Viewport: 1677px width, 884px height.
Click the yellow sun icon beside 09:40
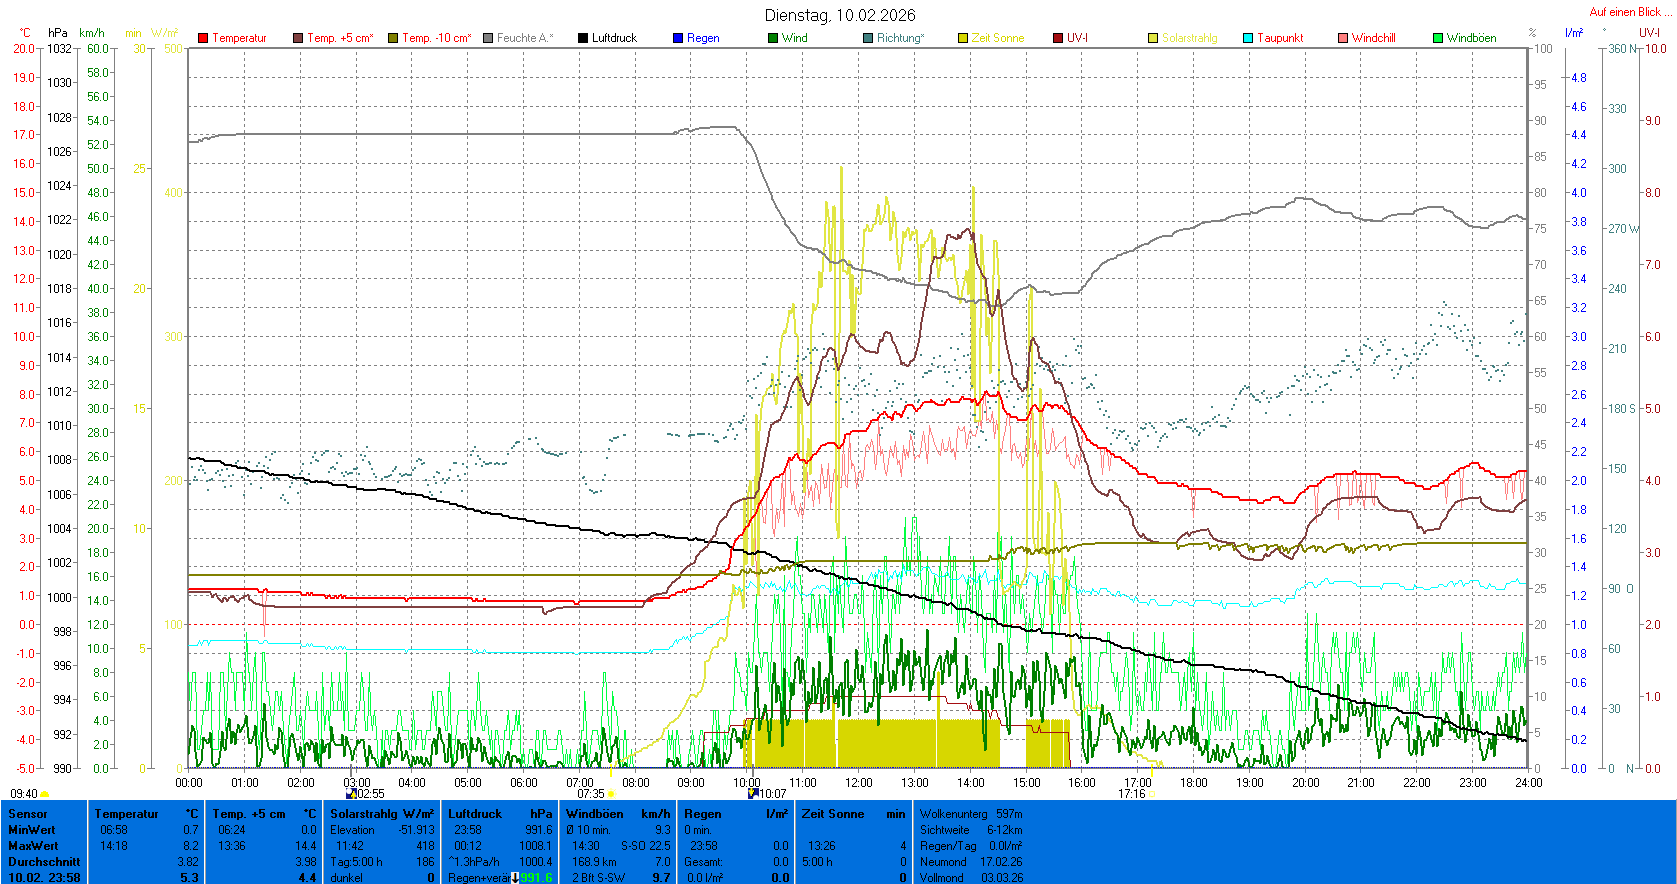(45, 795)
